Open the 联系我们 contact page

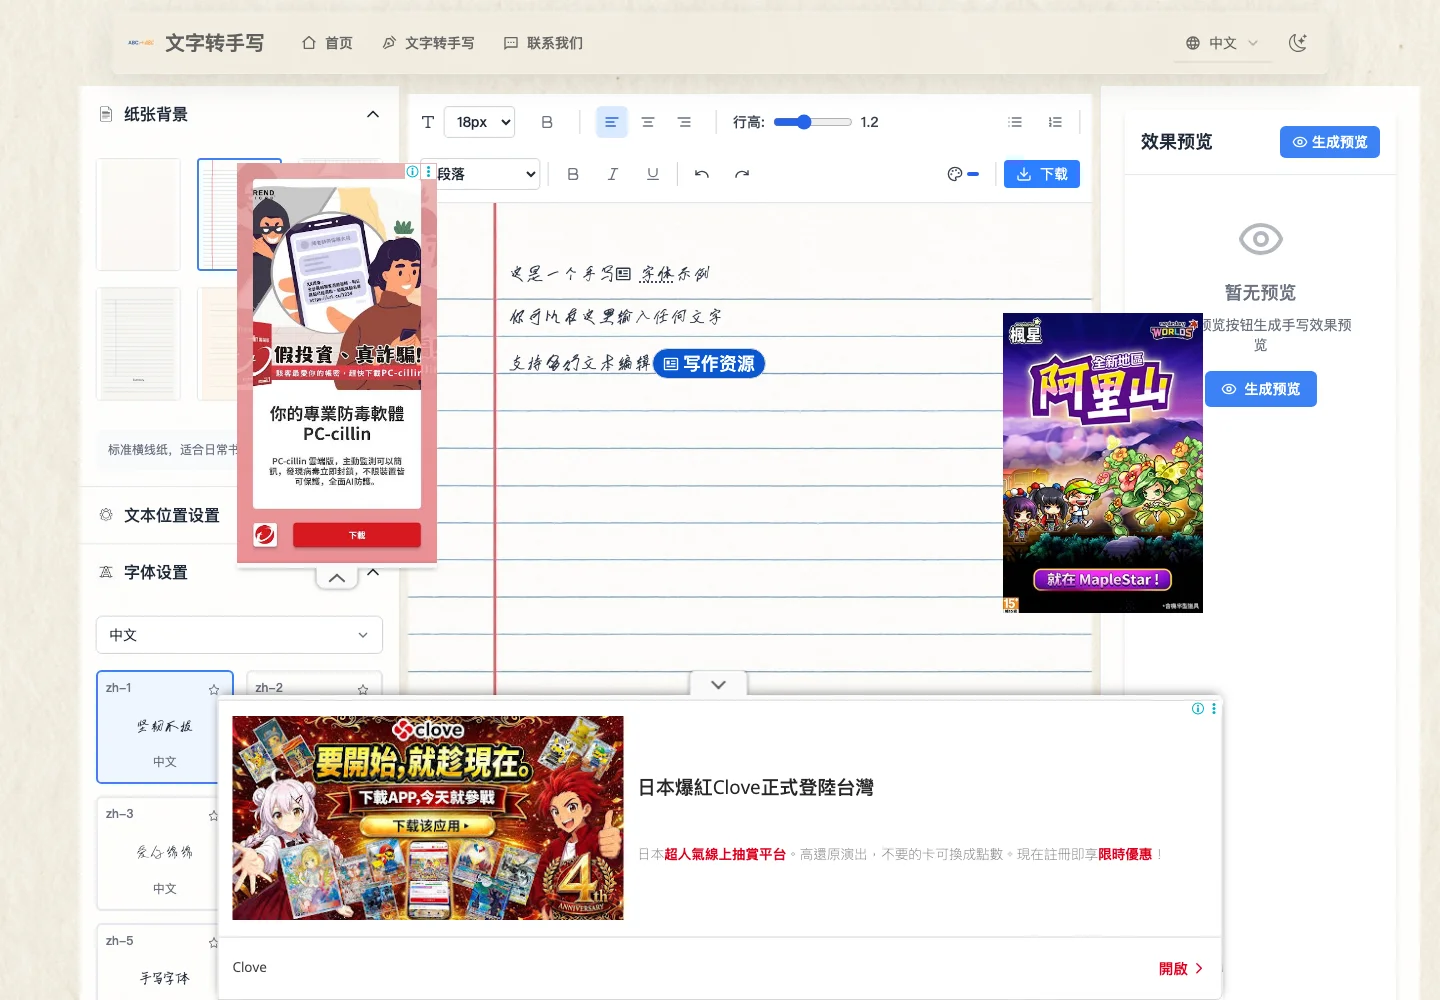point(543,43)
